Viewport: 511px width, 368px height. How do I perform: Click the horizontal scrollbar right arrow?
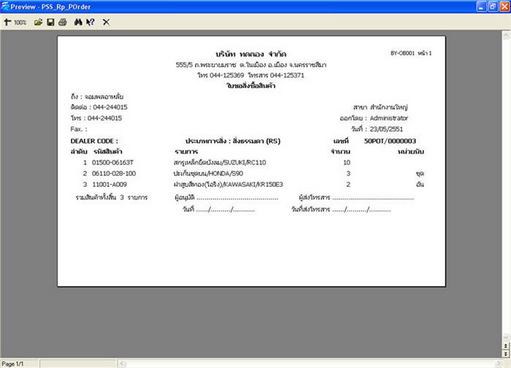(x=499, y=363)
